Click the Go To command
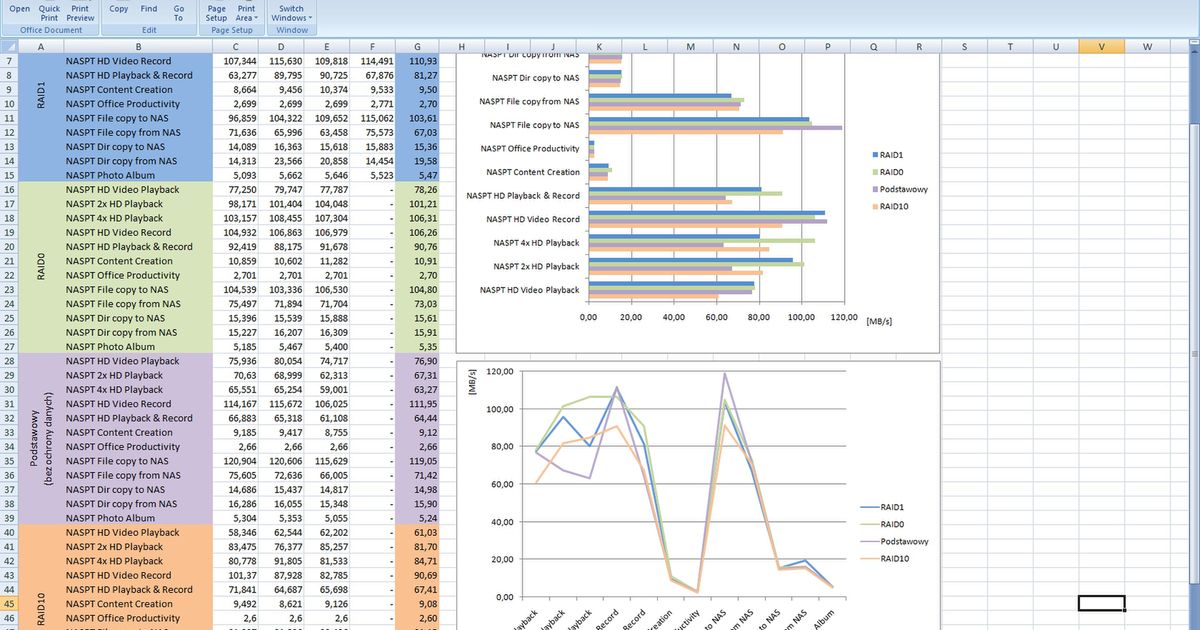1200x630 pixels. pos(178,12)
